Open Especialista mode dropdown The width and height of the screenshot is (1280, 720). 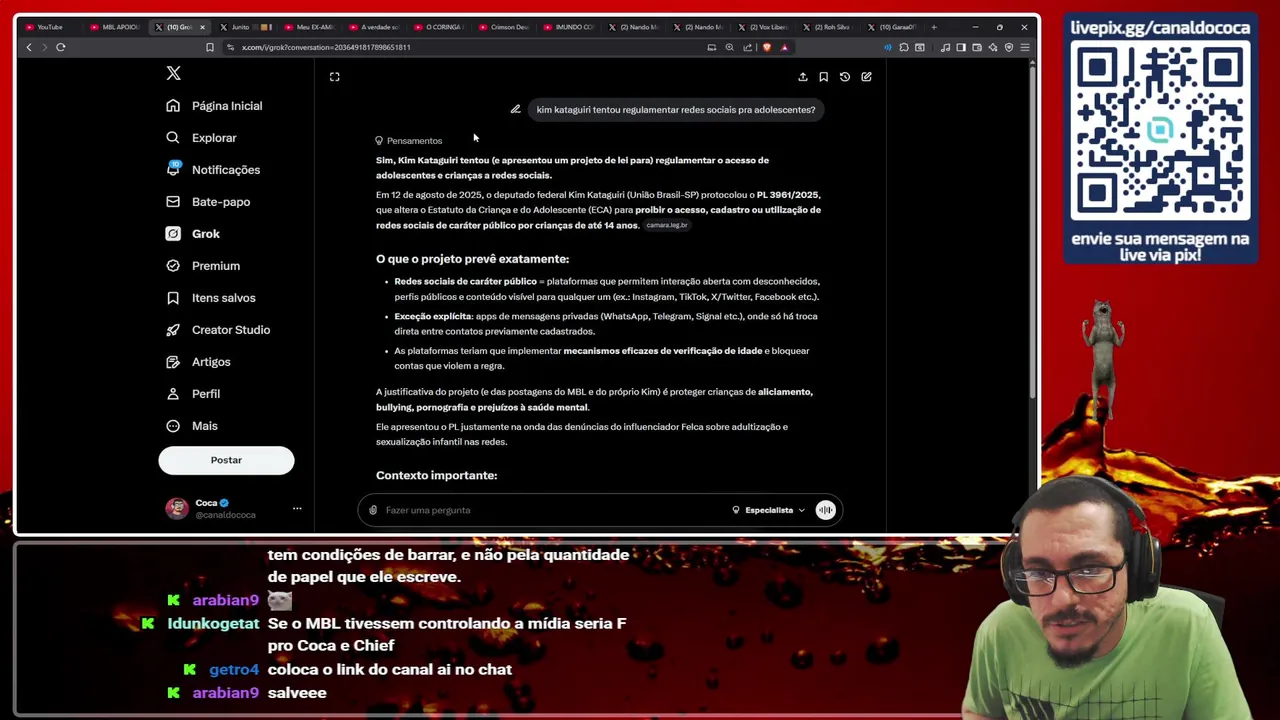pyautogui.click(x=768, y=510)
